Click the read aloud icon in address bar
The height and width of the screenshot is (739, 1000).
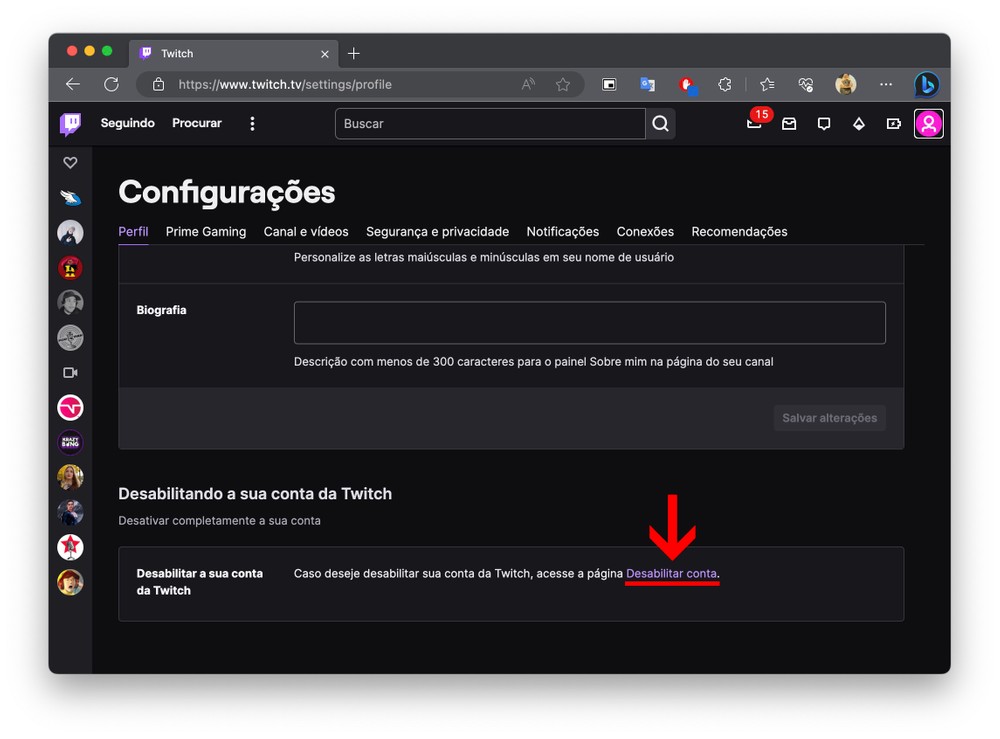[x=528, y=84]
